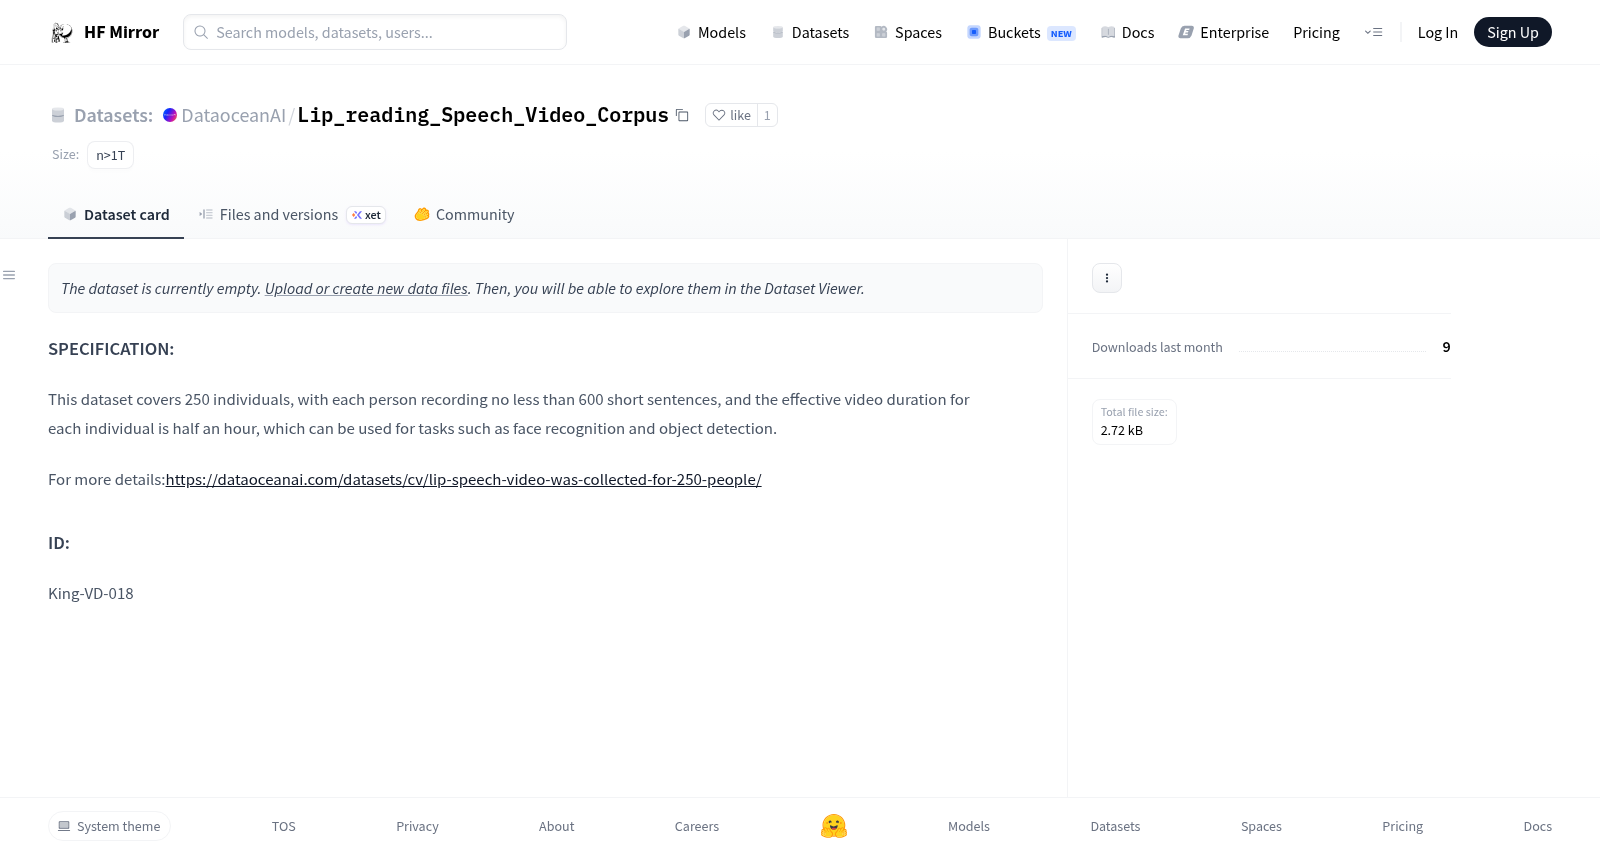
Task: Focus the search models, datasets, users field
Action: (x=375, y=32)
